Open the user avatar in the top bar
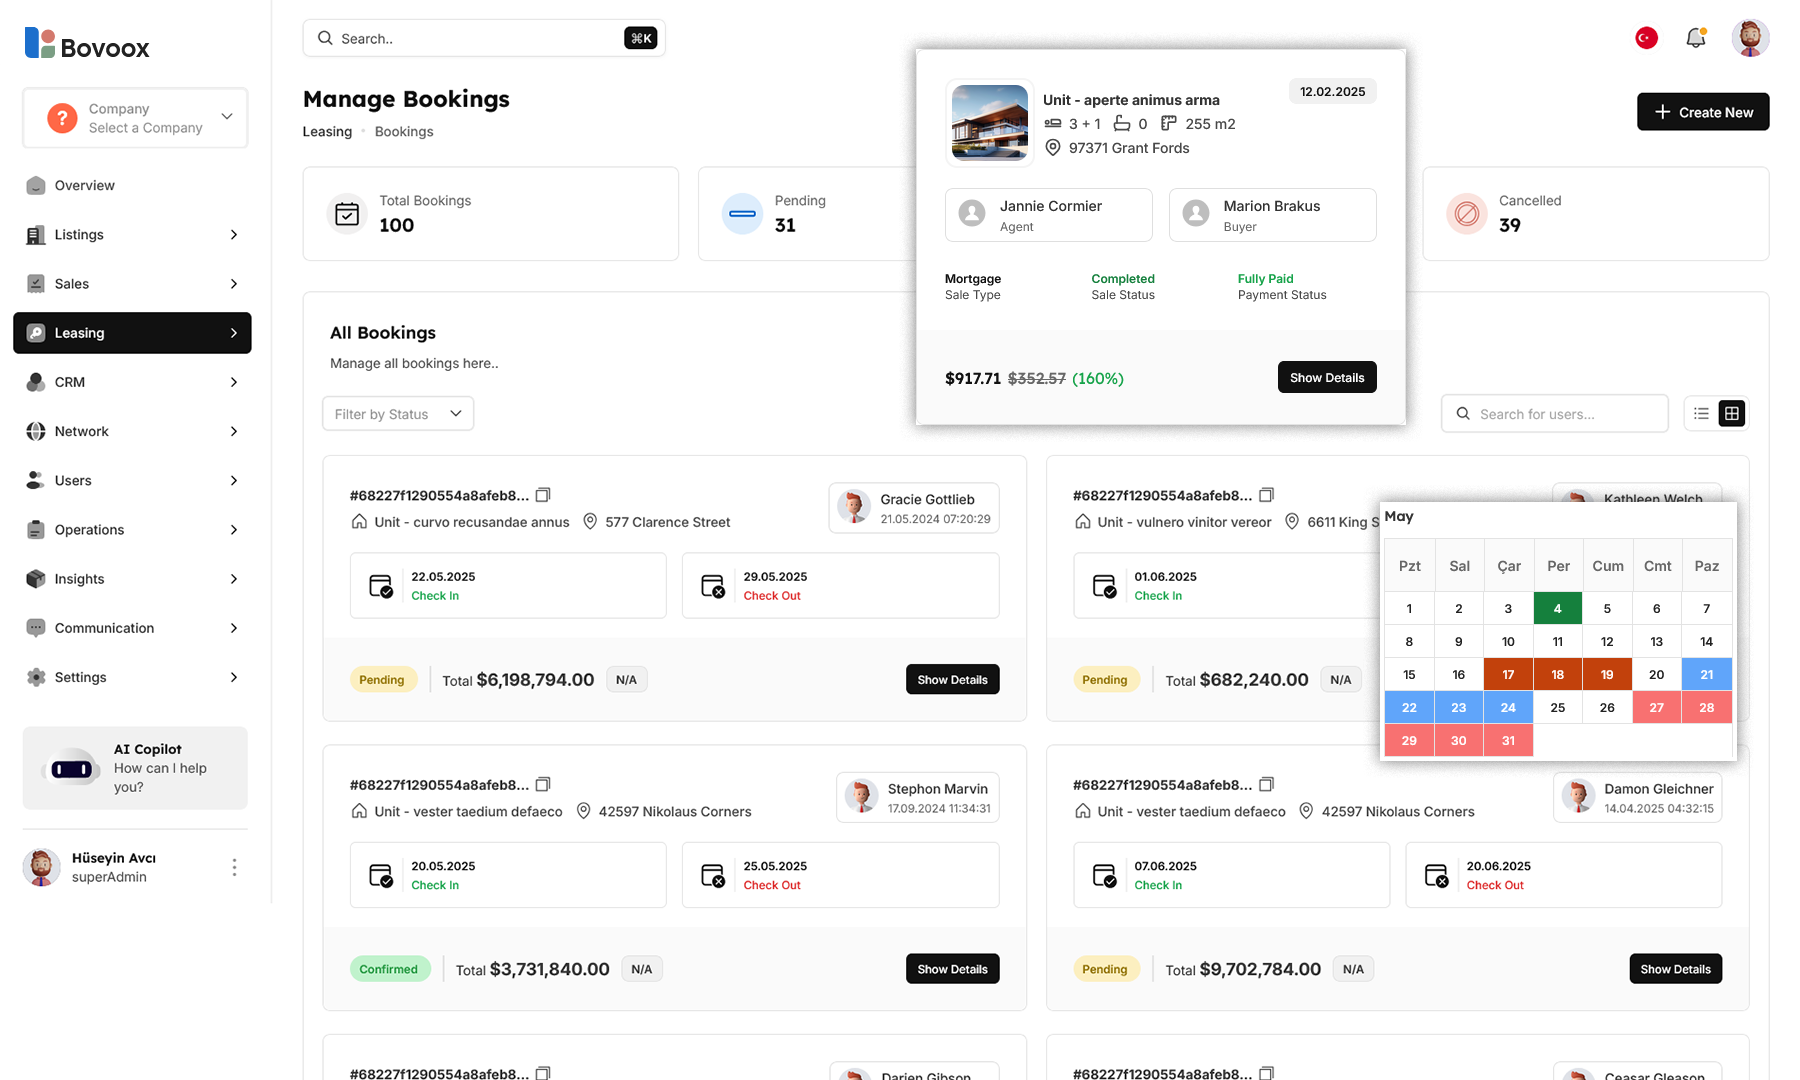This screenshot has width=1800, height=1080. [x=1749, y=38]
